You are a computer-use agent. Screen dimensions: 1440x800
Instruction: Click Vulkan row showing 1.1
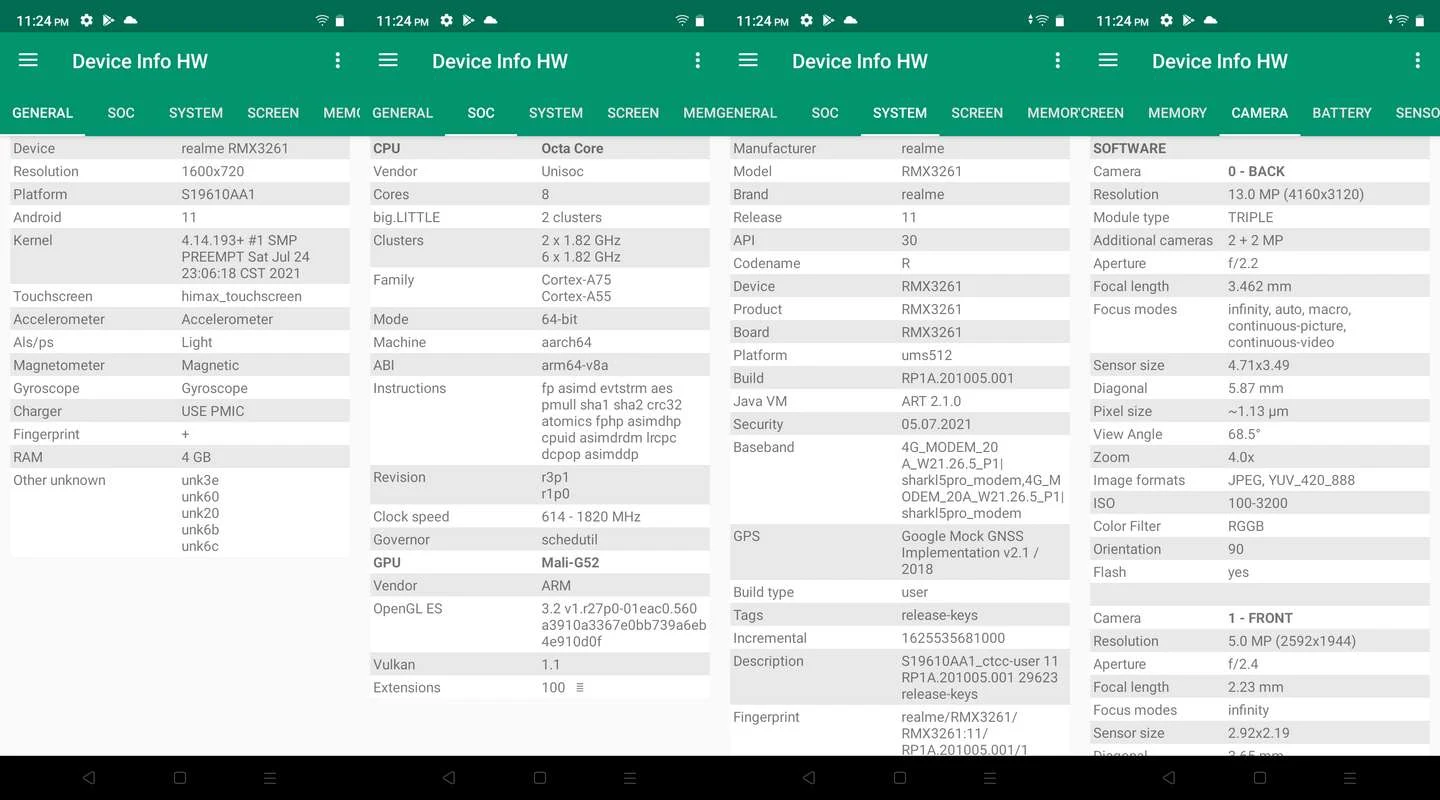click(540, 664)
